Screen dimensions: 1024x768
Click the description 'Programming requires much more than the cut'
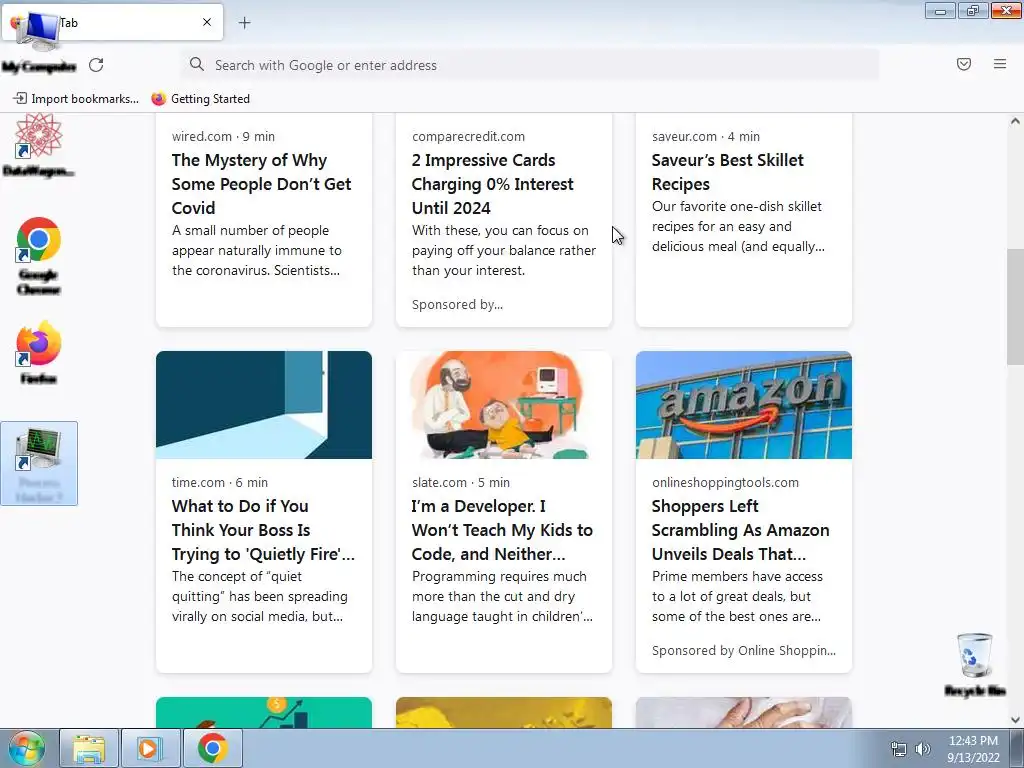(x=502, y=596)
